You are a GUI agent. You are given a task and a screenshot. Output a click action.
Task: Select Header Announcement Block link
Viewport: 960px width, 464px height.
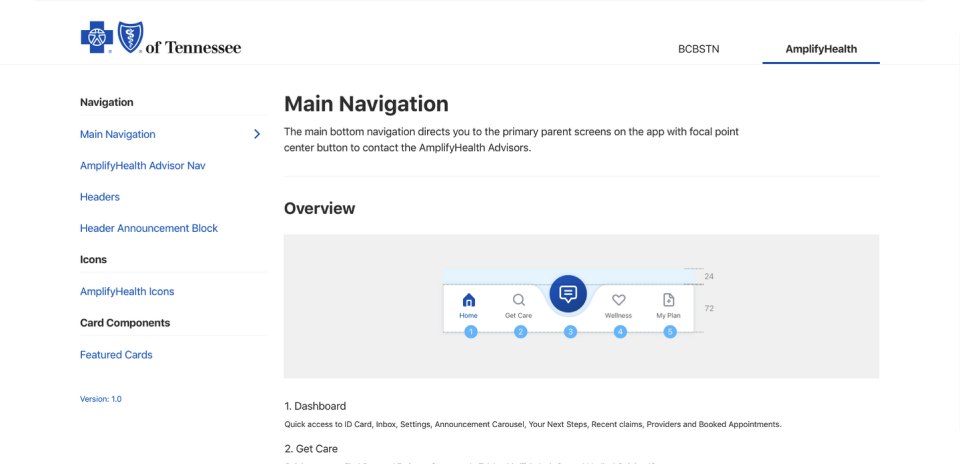click(x=149, y=228)
